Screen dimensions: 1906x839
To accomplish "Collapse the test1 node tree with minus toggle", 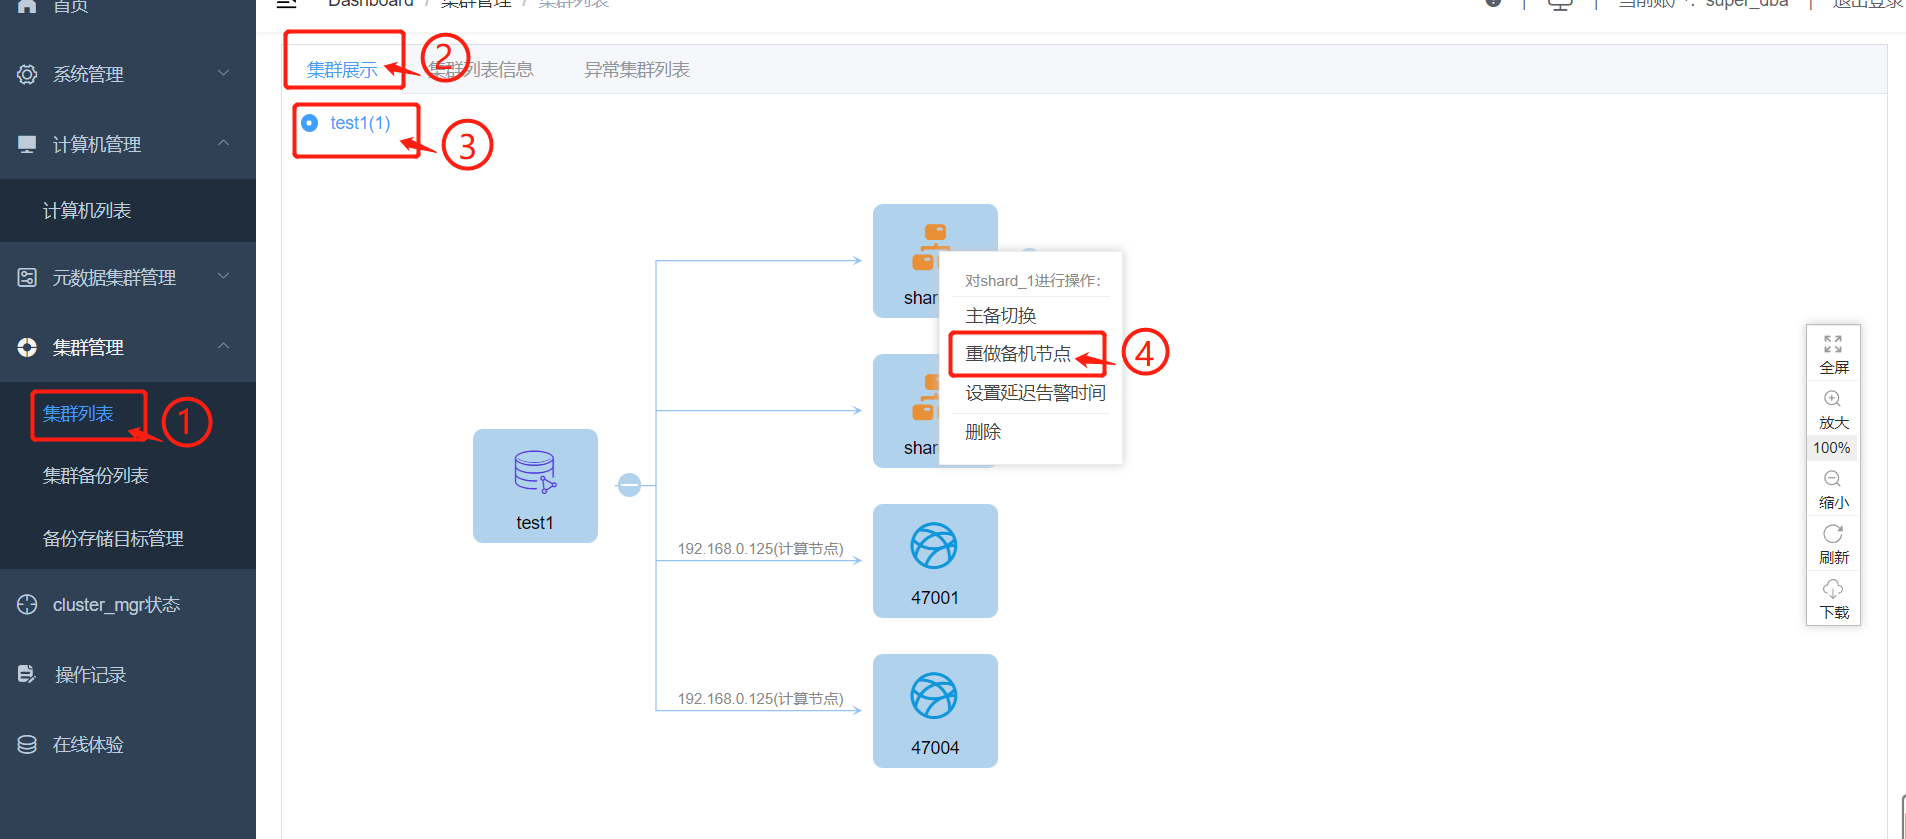I will pyautogui.click(x=629, y=485).
